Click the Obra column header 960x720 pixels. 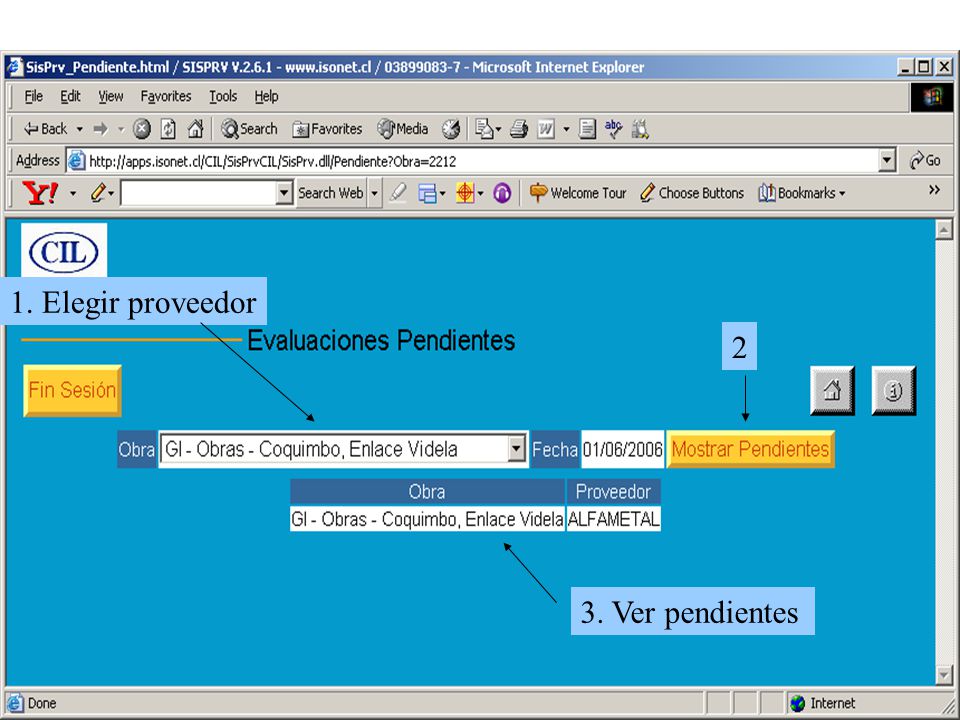click(x=427, y=492)
